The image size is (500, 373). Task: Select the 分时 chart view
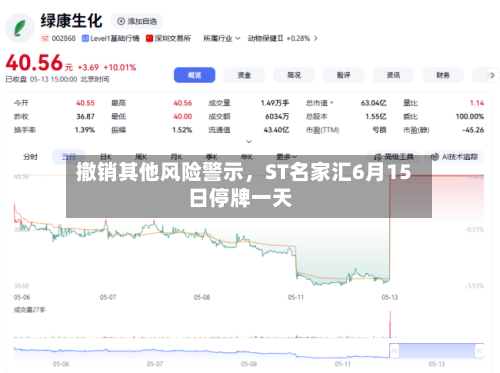(x=30, y=157)
